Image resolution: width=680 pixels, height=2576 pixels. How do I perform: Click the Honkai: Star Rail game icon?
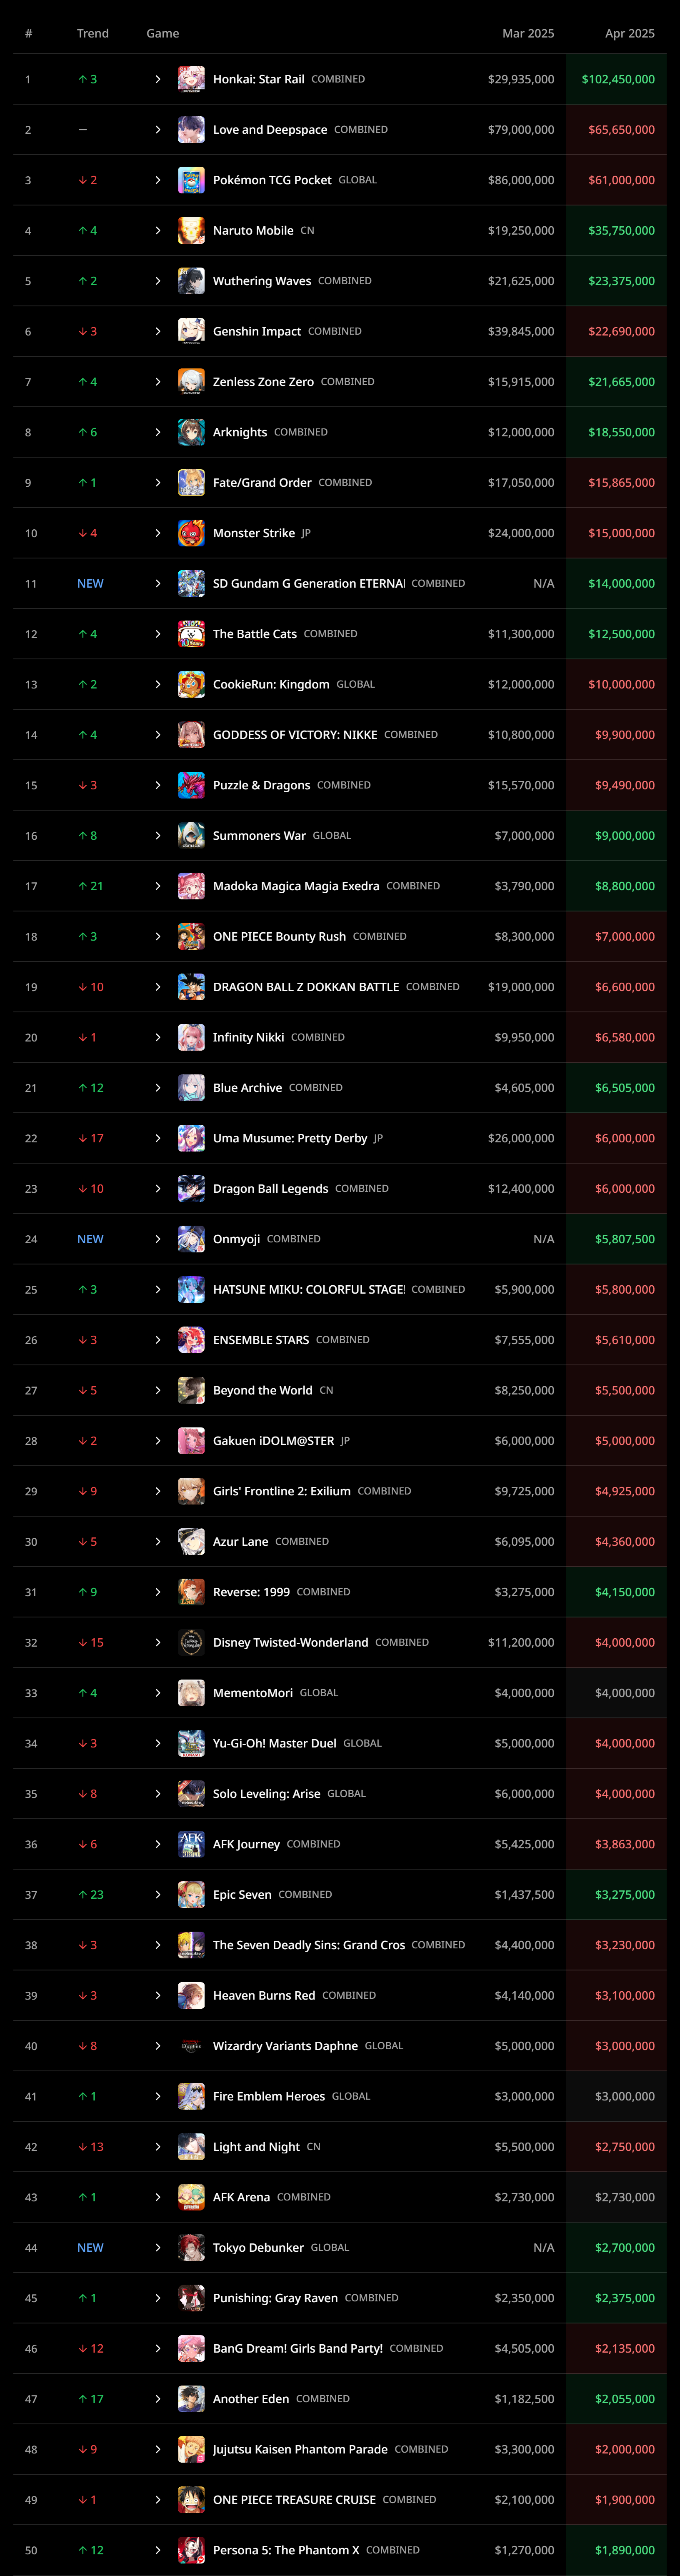coord(191,79)
